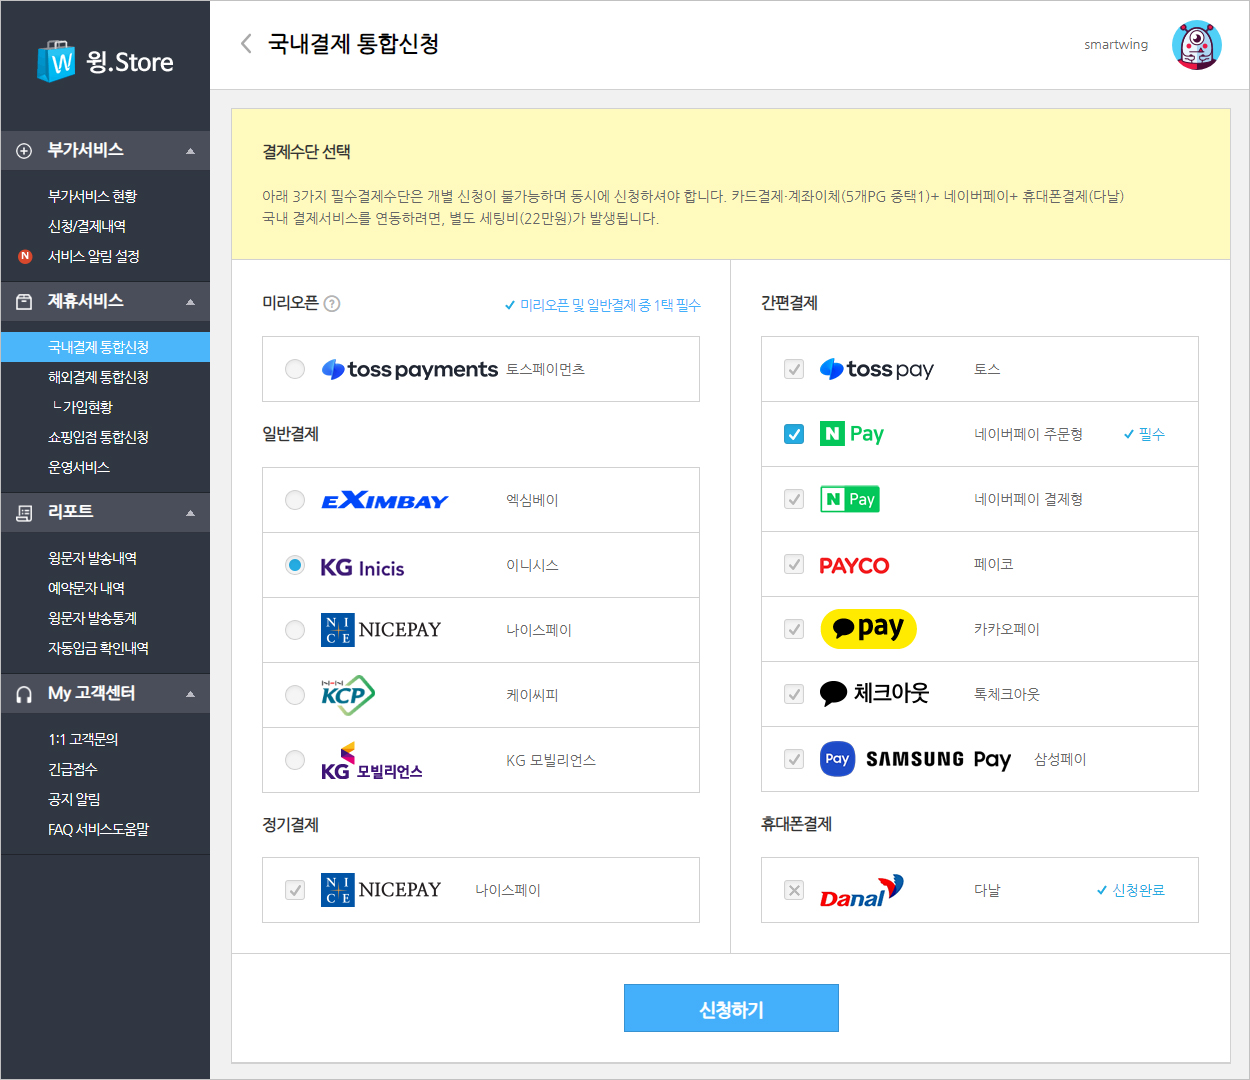This screenshot has height=1080, width=1250.
Task: Open the smartwing profile avatar
Action: pyautogui.click(x=1196, y=45)
